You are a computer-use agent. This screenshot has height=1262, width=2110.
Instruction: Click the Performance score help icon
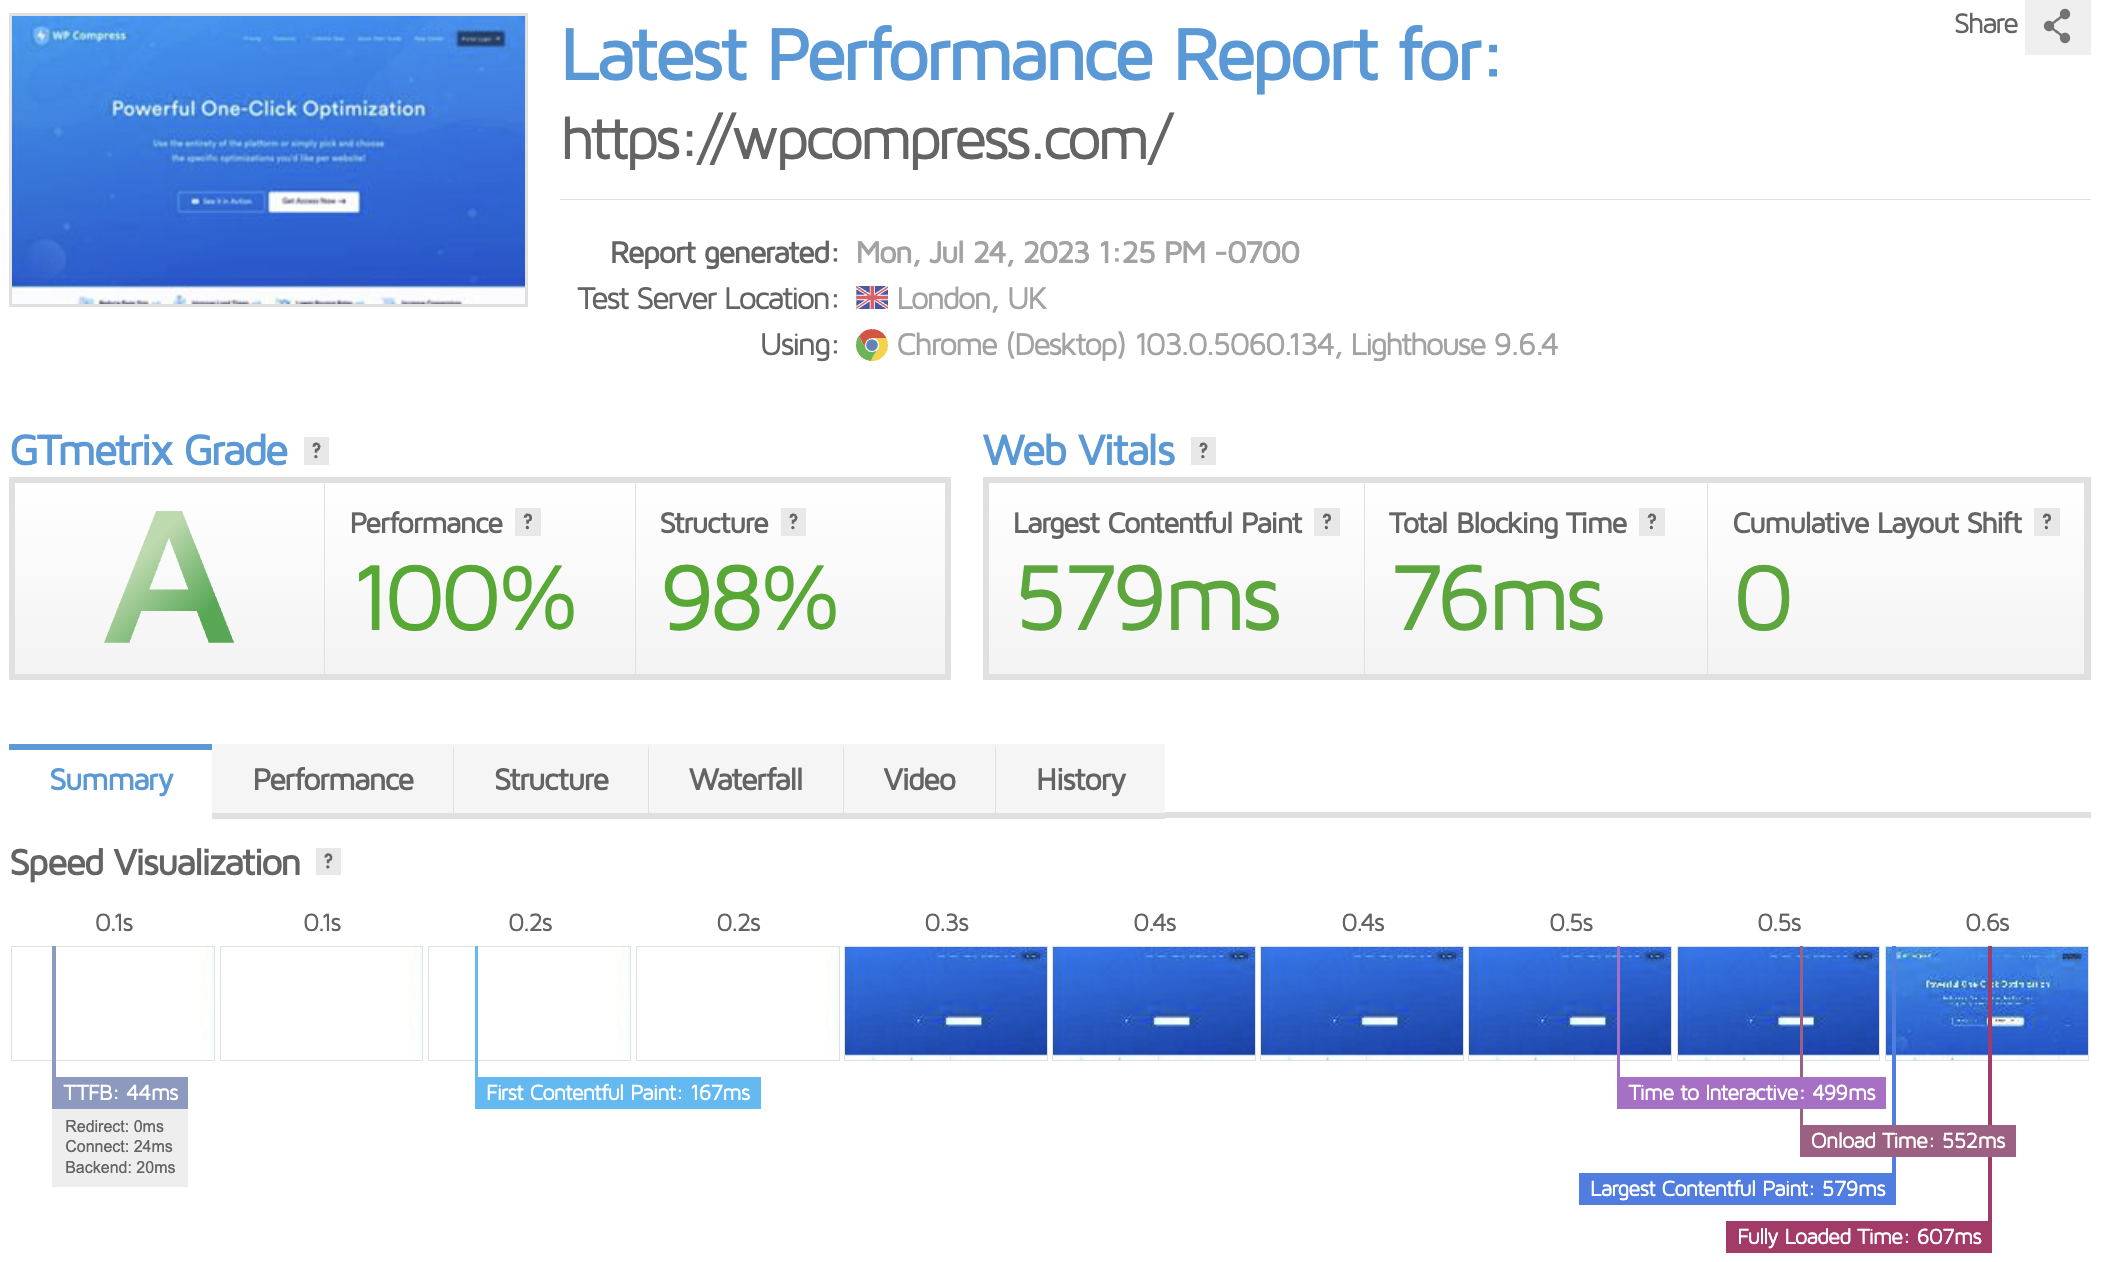click(528, 522)
